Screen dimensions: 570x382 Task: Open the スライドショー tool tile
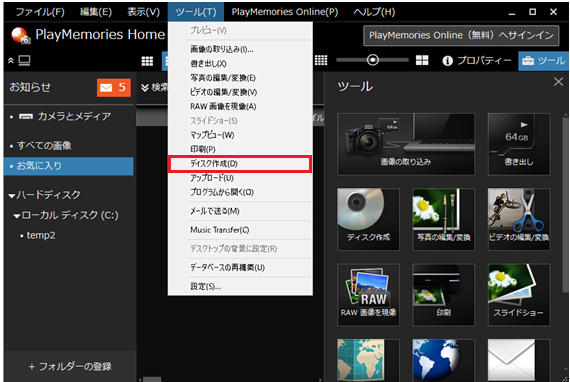click(x=519, y=294)
